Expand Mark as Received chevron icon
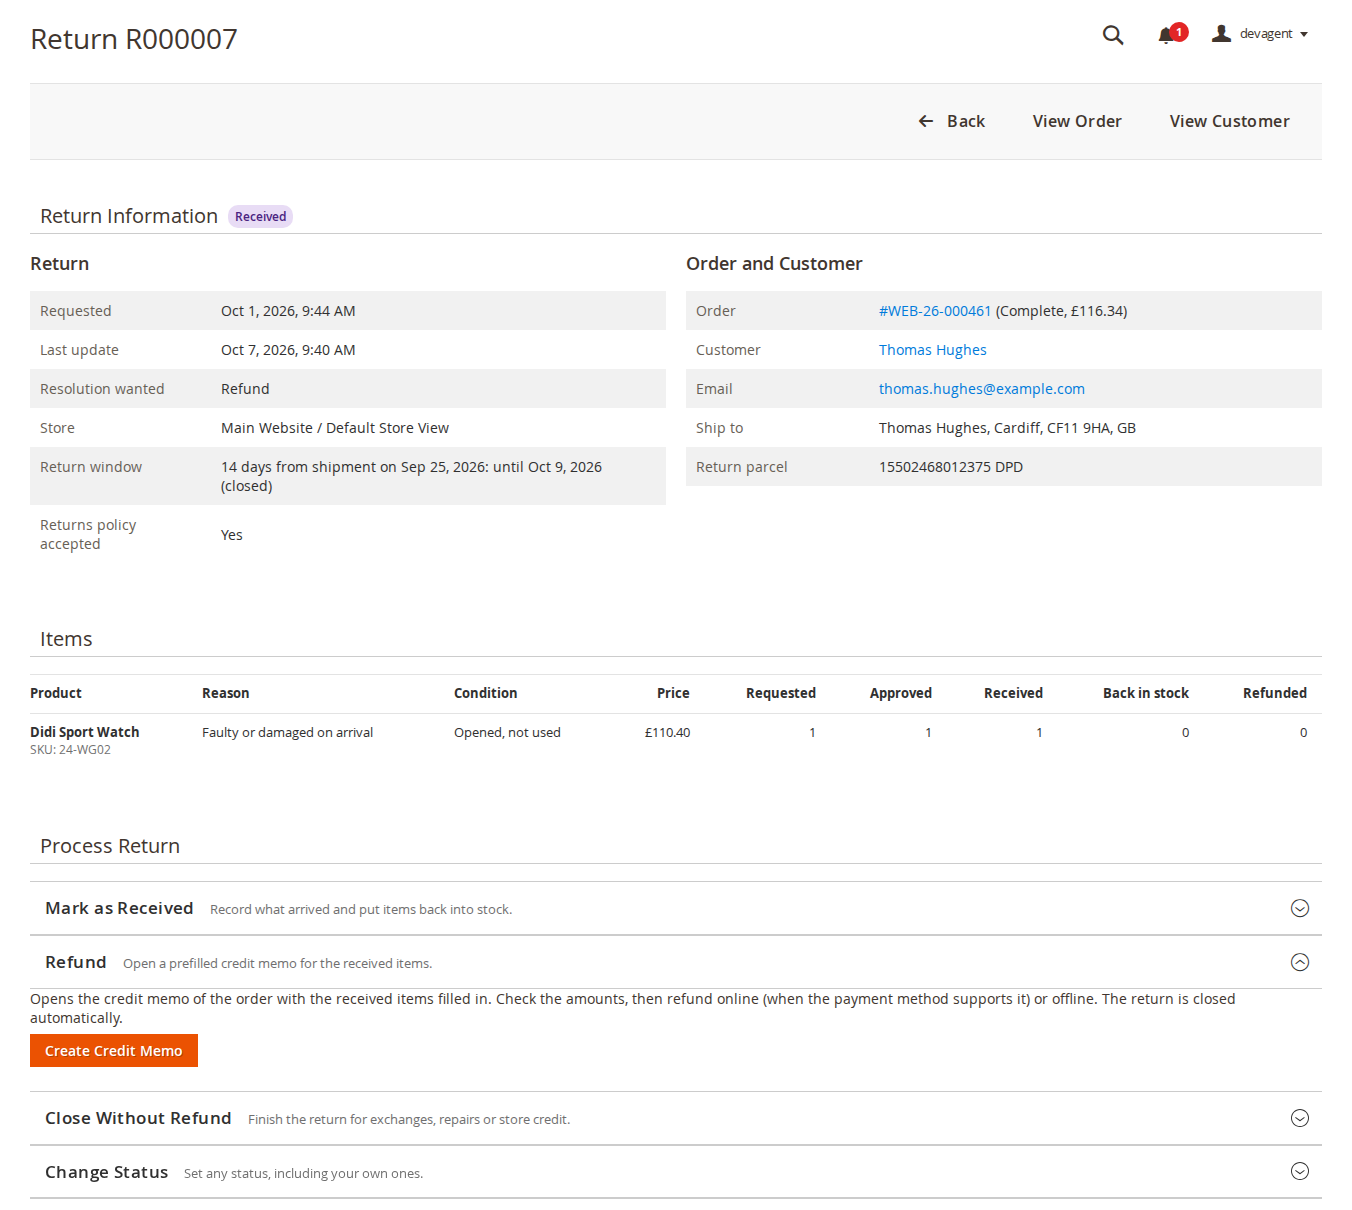The image size is (1352, 1210). 1300,908
